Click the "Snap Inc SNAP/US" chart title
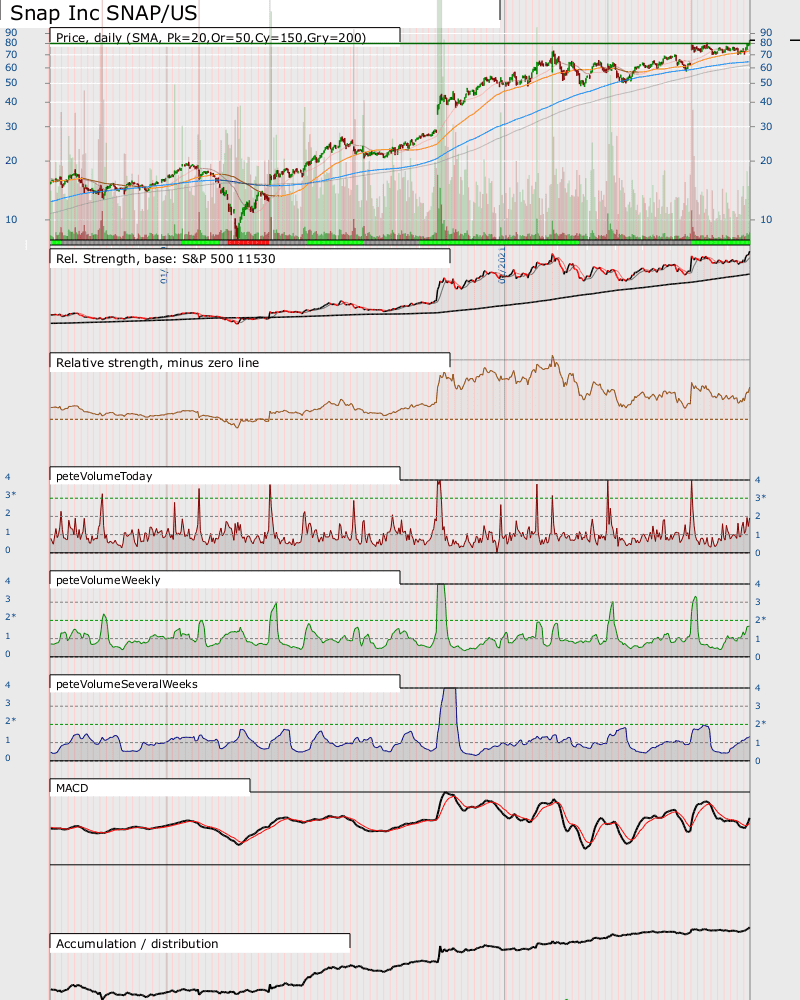The image size is (800, 1000). [x=104, y=13]
